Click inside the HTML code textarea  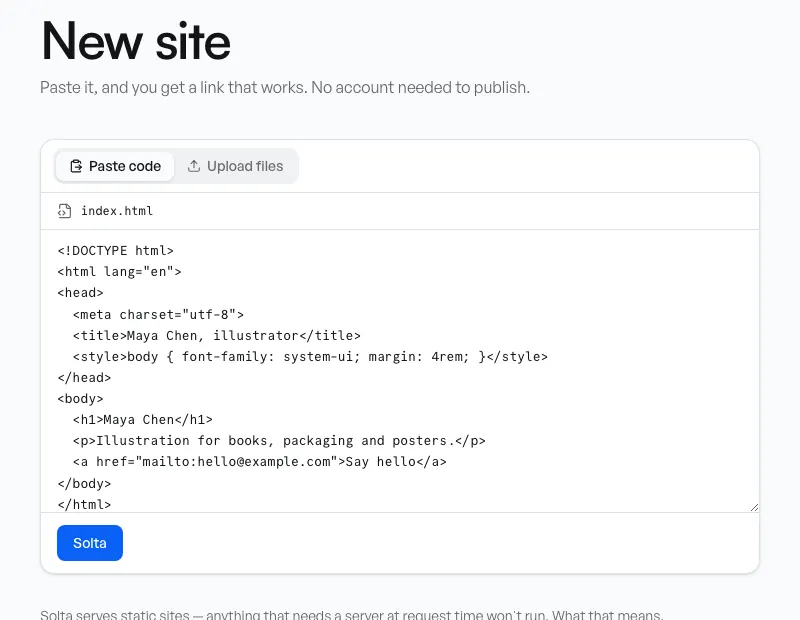[400, 371]
